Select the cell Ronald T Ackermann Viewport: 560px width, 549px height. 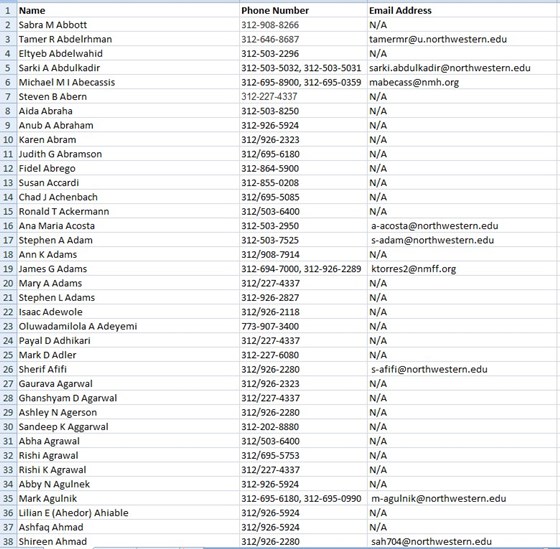128,211
